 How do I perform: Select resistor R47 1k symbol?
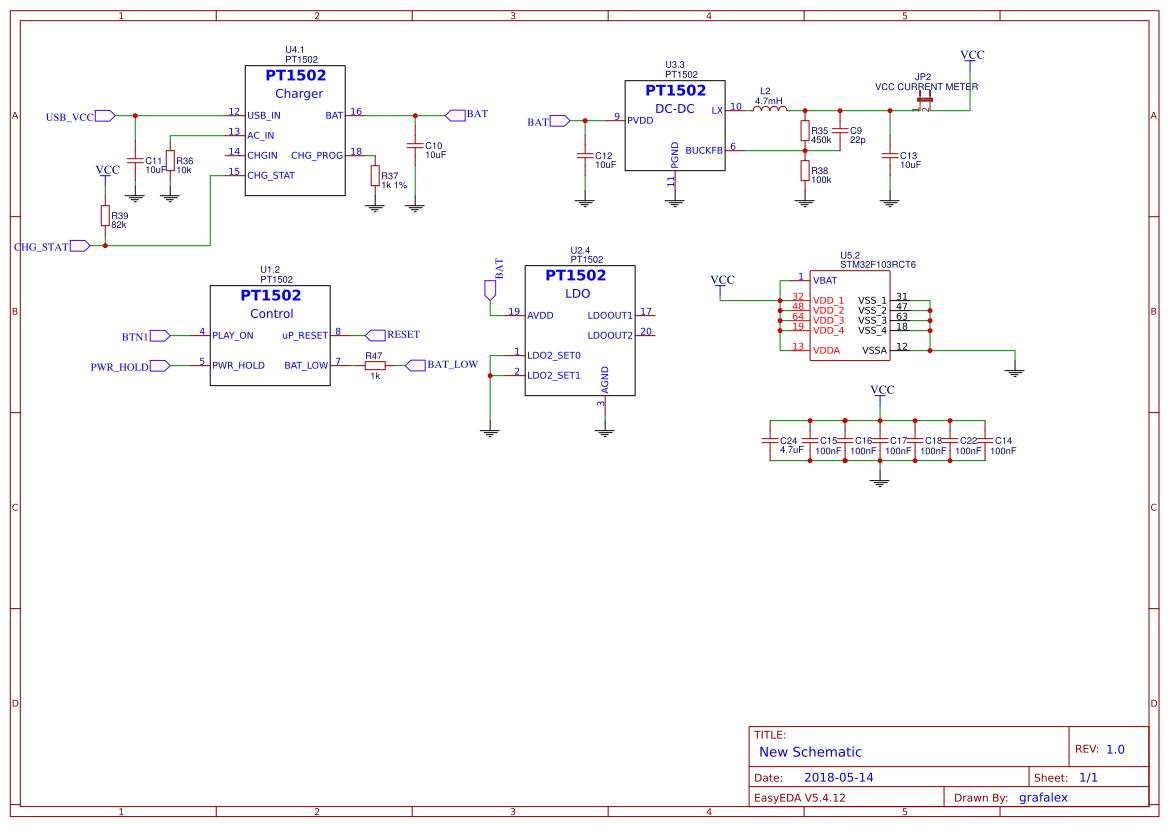(375, 365)
